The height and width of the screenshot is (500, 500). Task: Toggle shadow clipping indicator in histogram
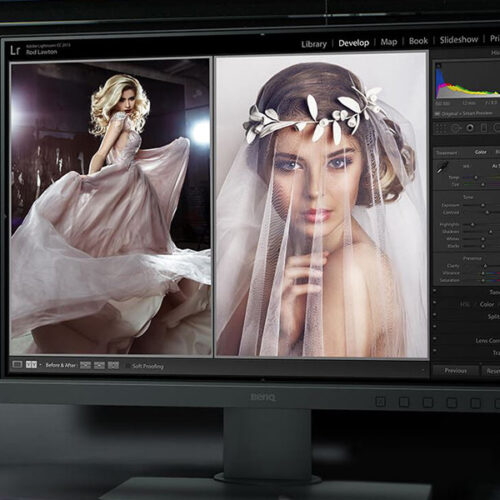click(x=439, y=66)
